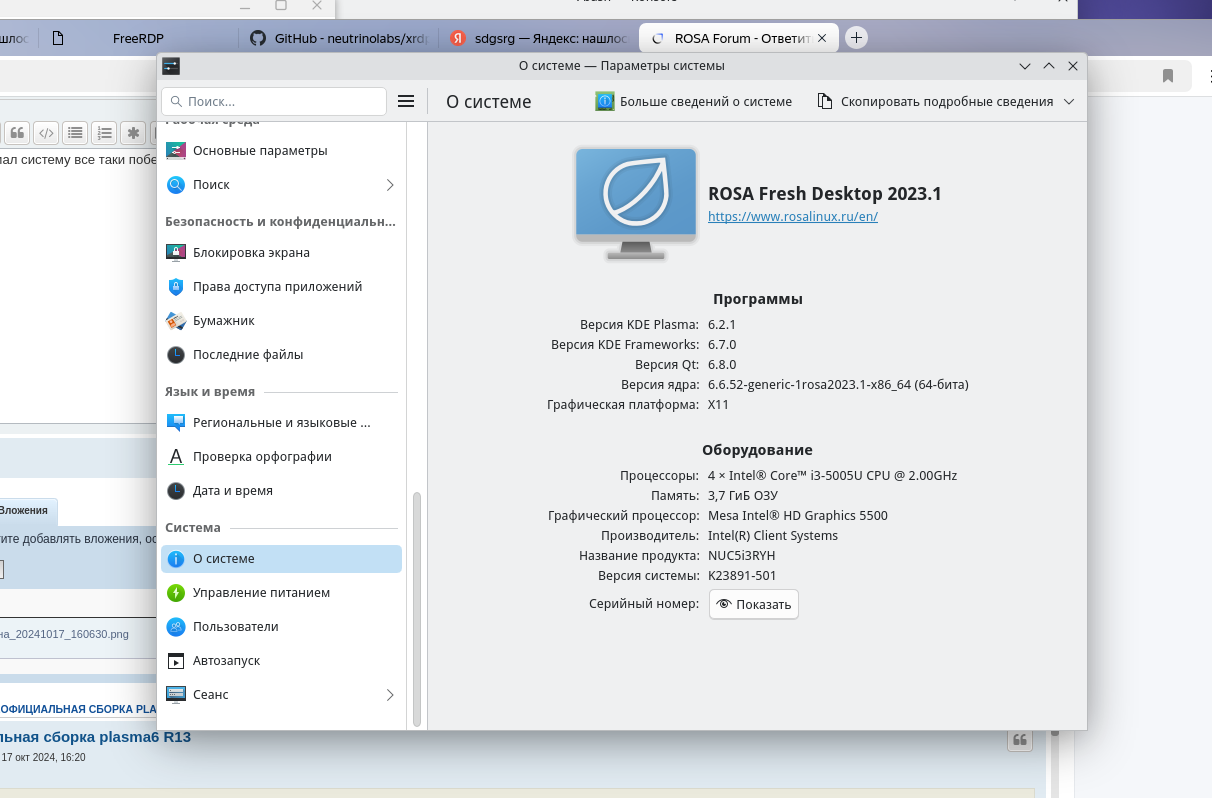Expand the Поиск submenu chevron

pos(390,185)
